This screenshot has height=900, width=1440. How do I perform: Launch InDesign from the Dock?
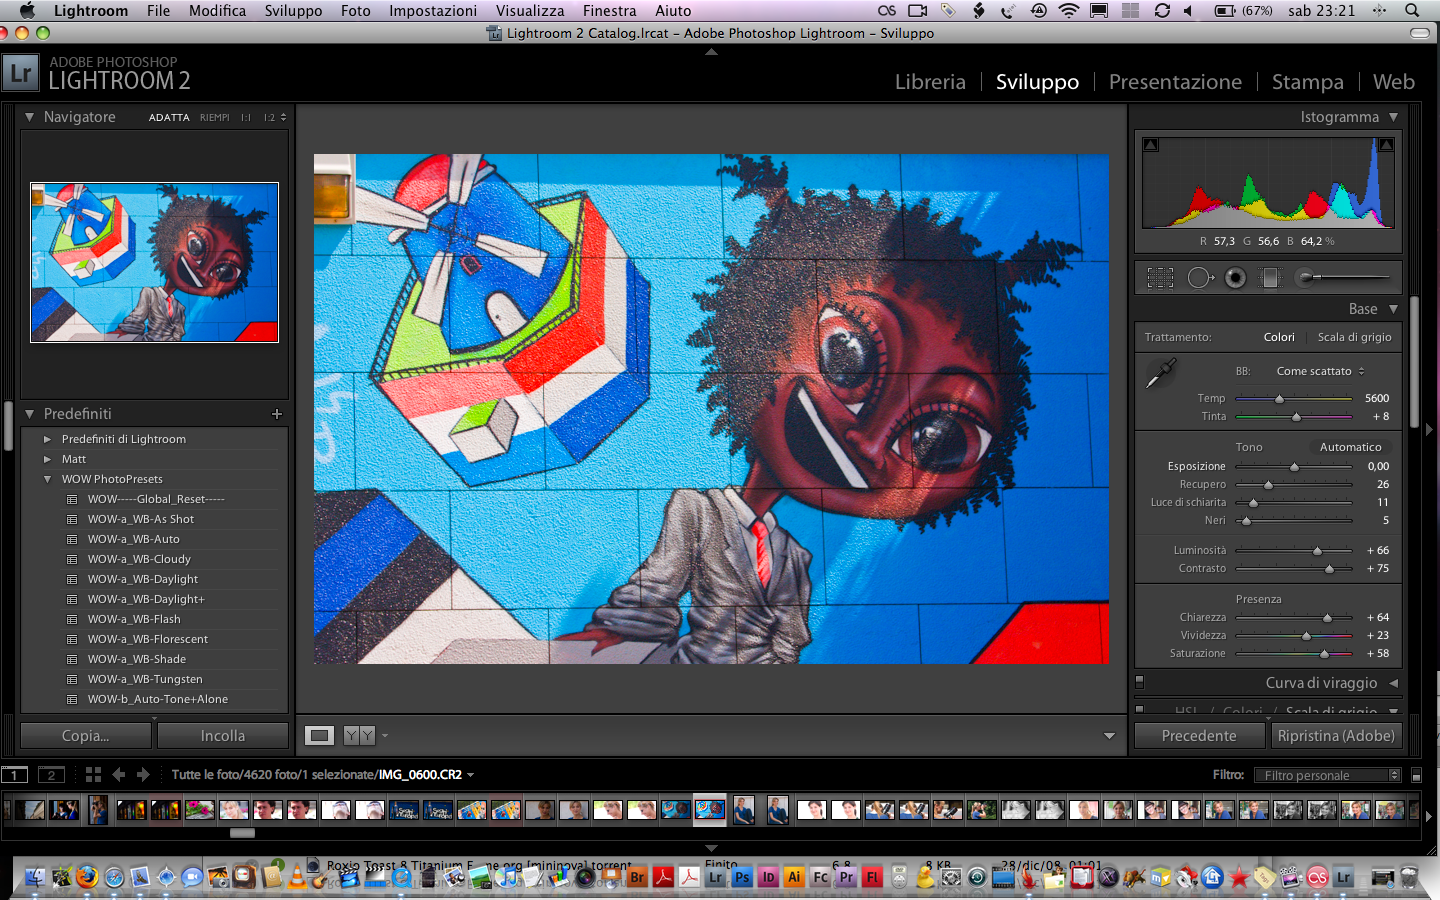(768, 878)
